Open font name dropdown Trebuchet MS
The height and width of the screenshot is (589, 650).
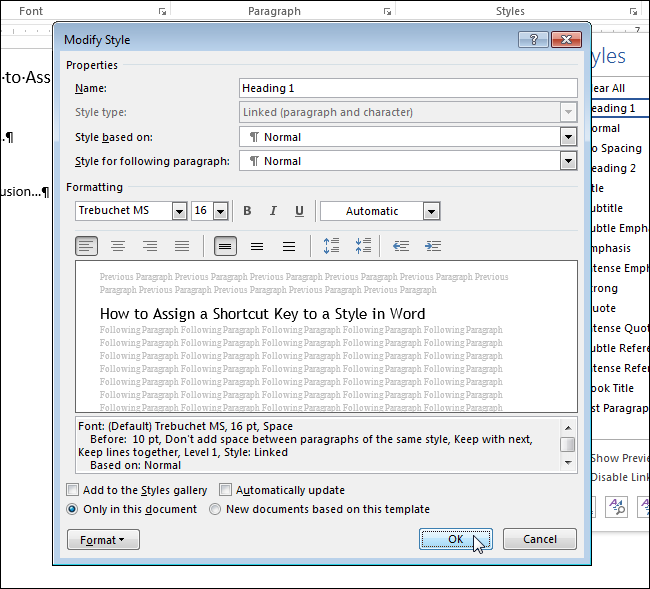[x=179, y=211]
